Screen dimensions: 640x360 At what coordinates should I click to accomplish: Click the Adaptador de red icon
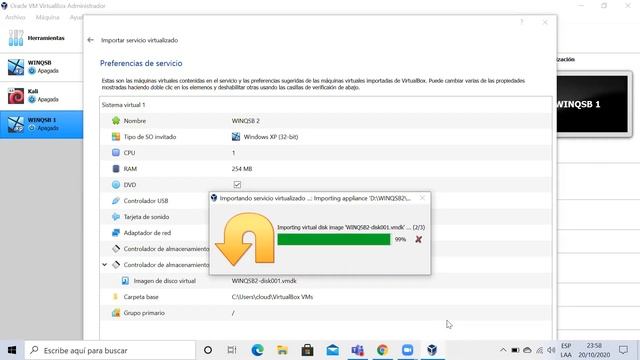click(x=116, y=233)
